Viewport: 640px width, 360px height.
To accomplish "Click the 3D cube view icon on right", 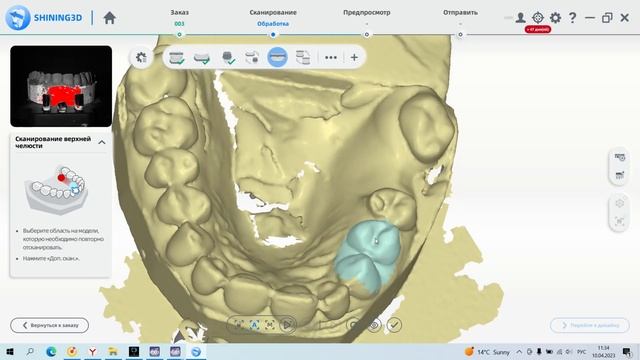I will (619, 203).
